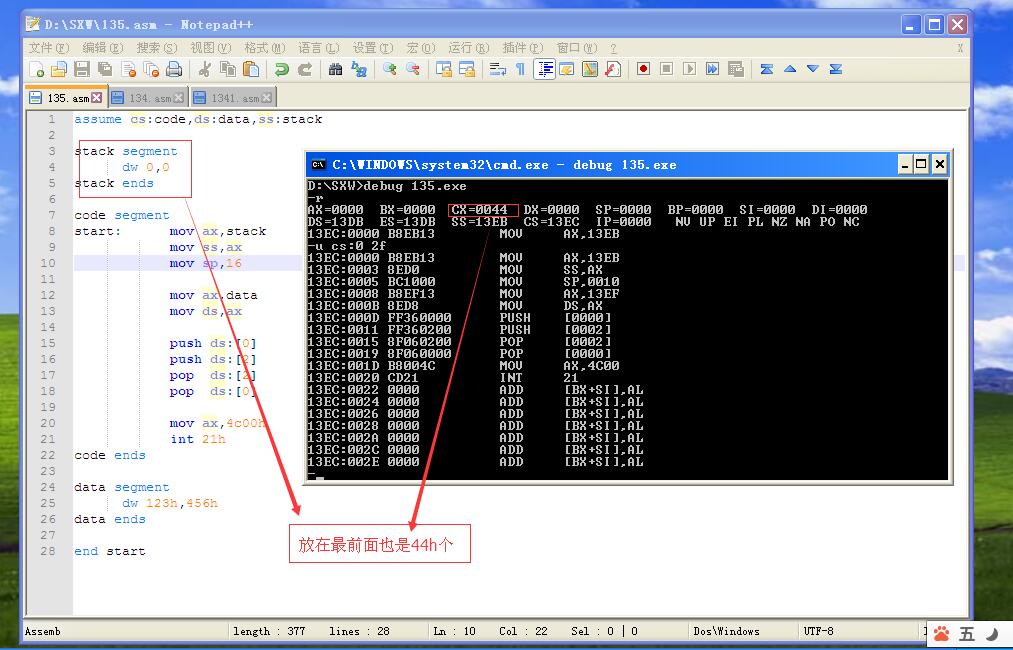
Task: Click the User Defined Language icon
Action: [x=567, y=69]
